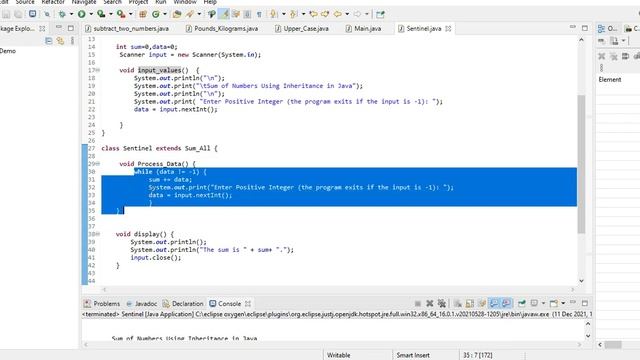The height and width of the screenshot is (360, 640).
Task: Switch to Upper_Case.java editor tab
Action: pyautogui.click(x=302, y=29)
